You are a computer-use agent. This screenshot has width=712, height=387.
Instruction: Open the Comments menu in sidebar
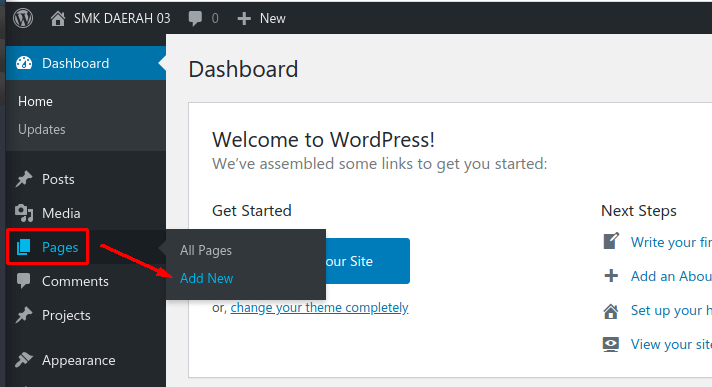pos(75,282)
